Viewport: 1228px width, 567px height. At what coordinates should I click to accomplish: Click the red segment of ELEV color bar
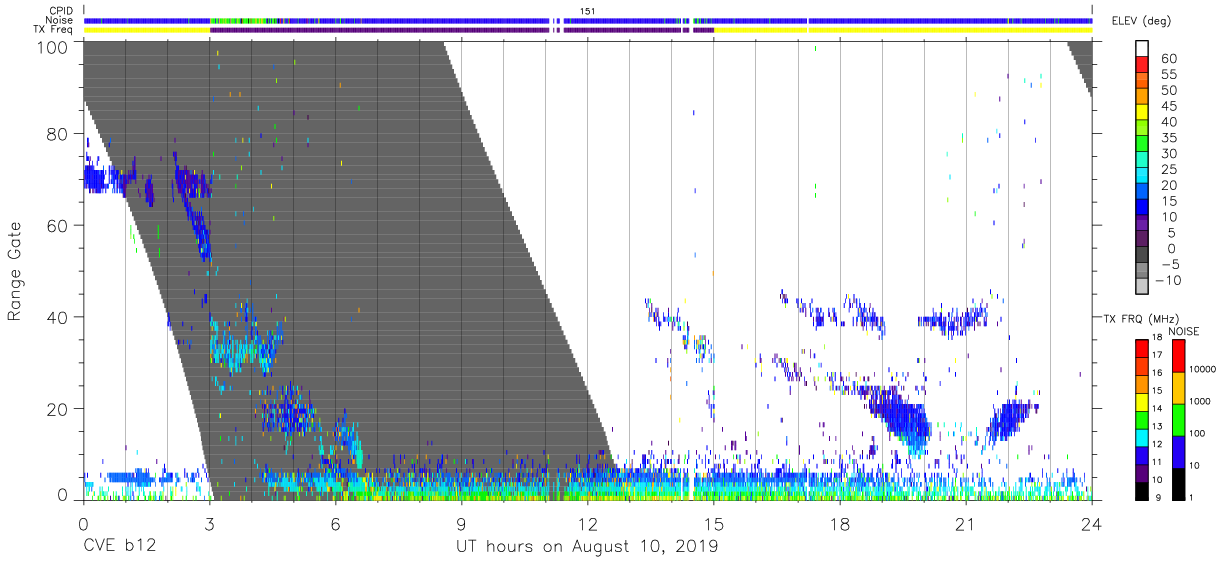click(1142, 64)
